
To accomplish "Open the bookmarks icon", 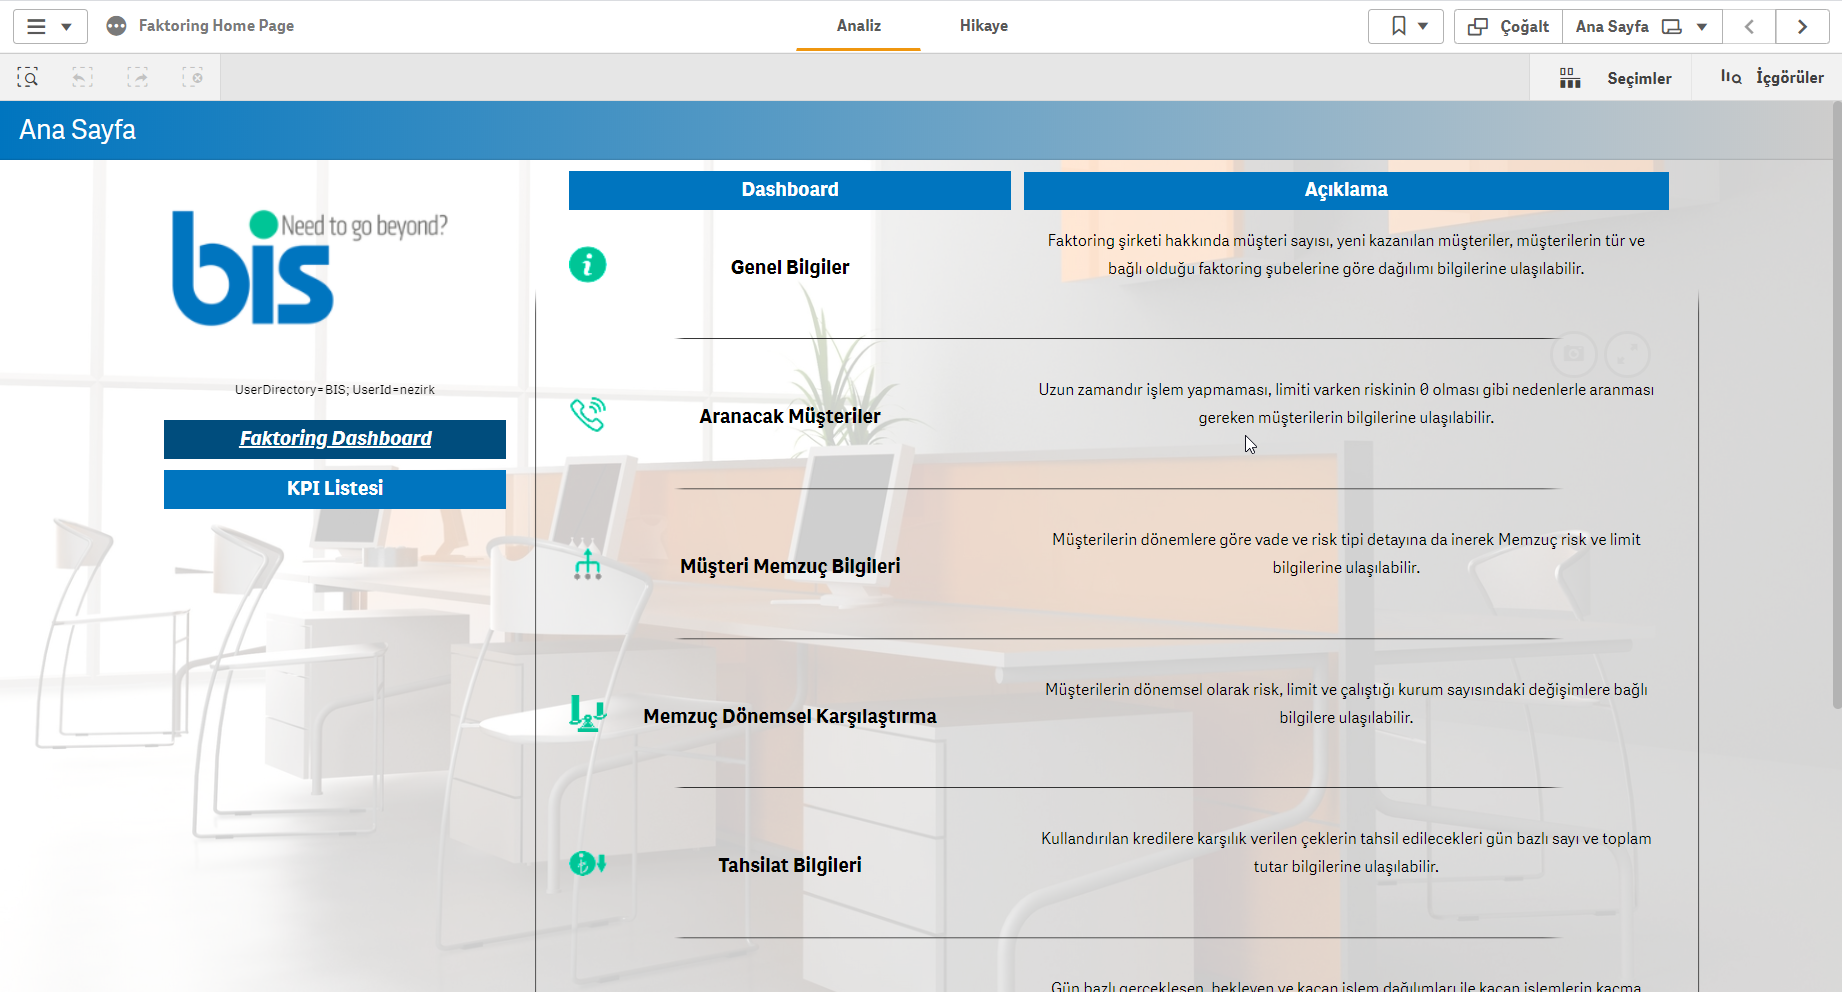I will 1399,26.
